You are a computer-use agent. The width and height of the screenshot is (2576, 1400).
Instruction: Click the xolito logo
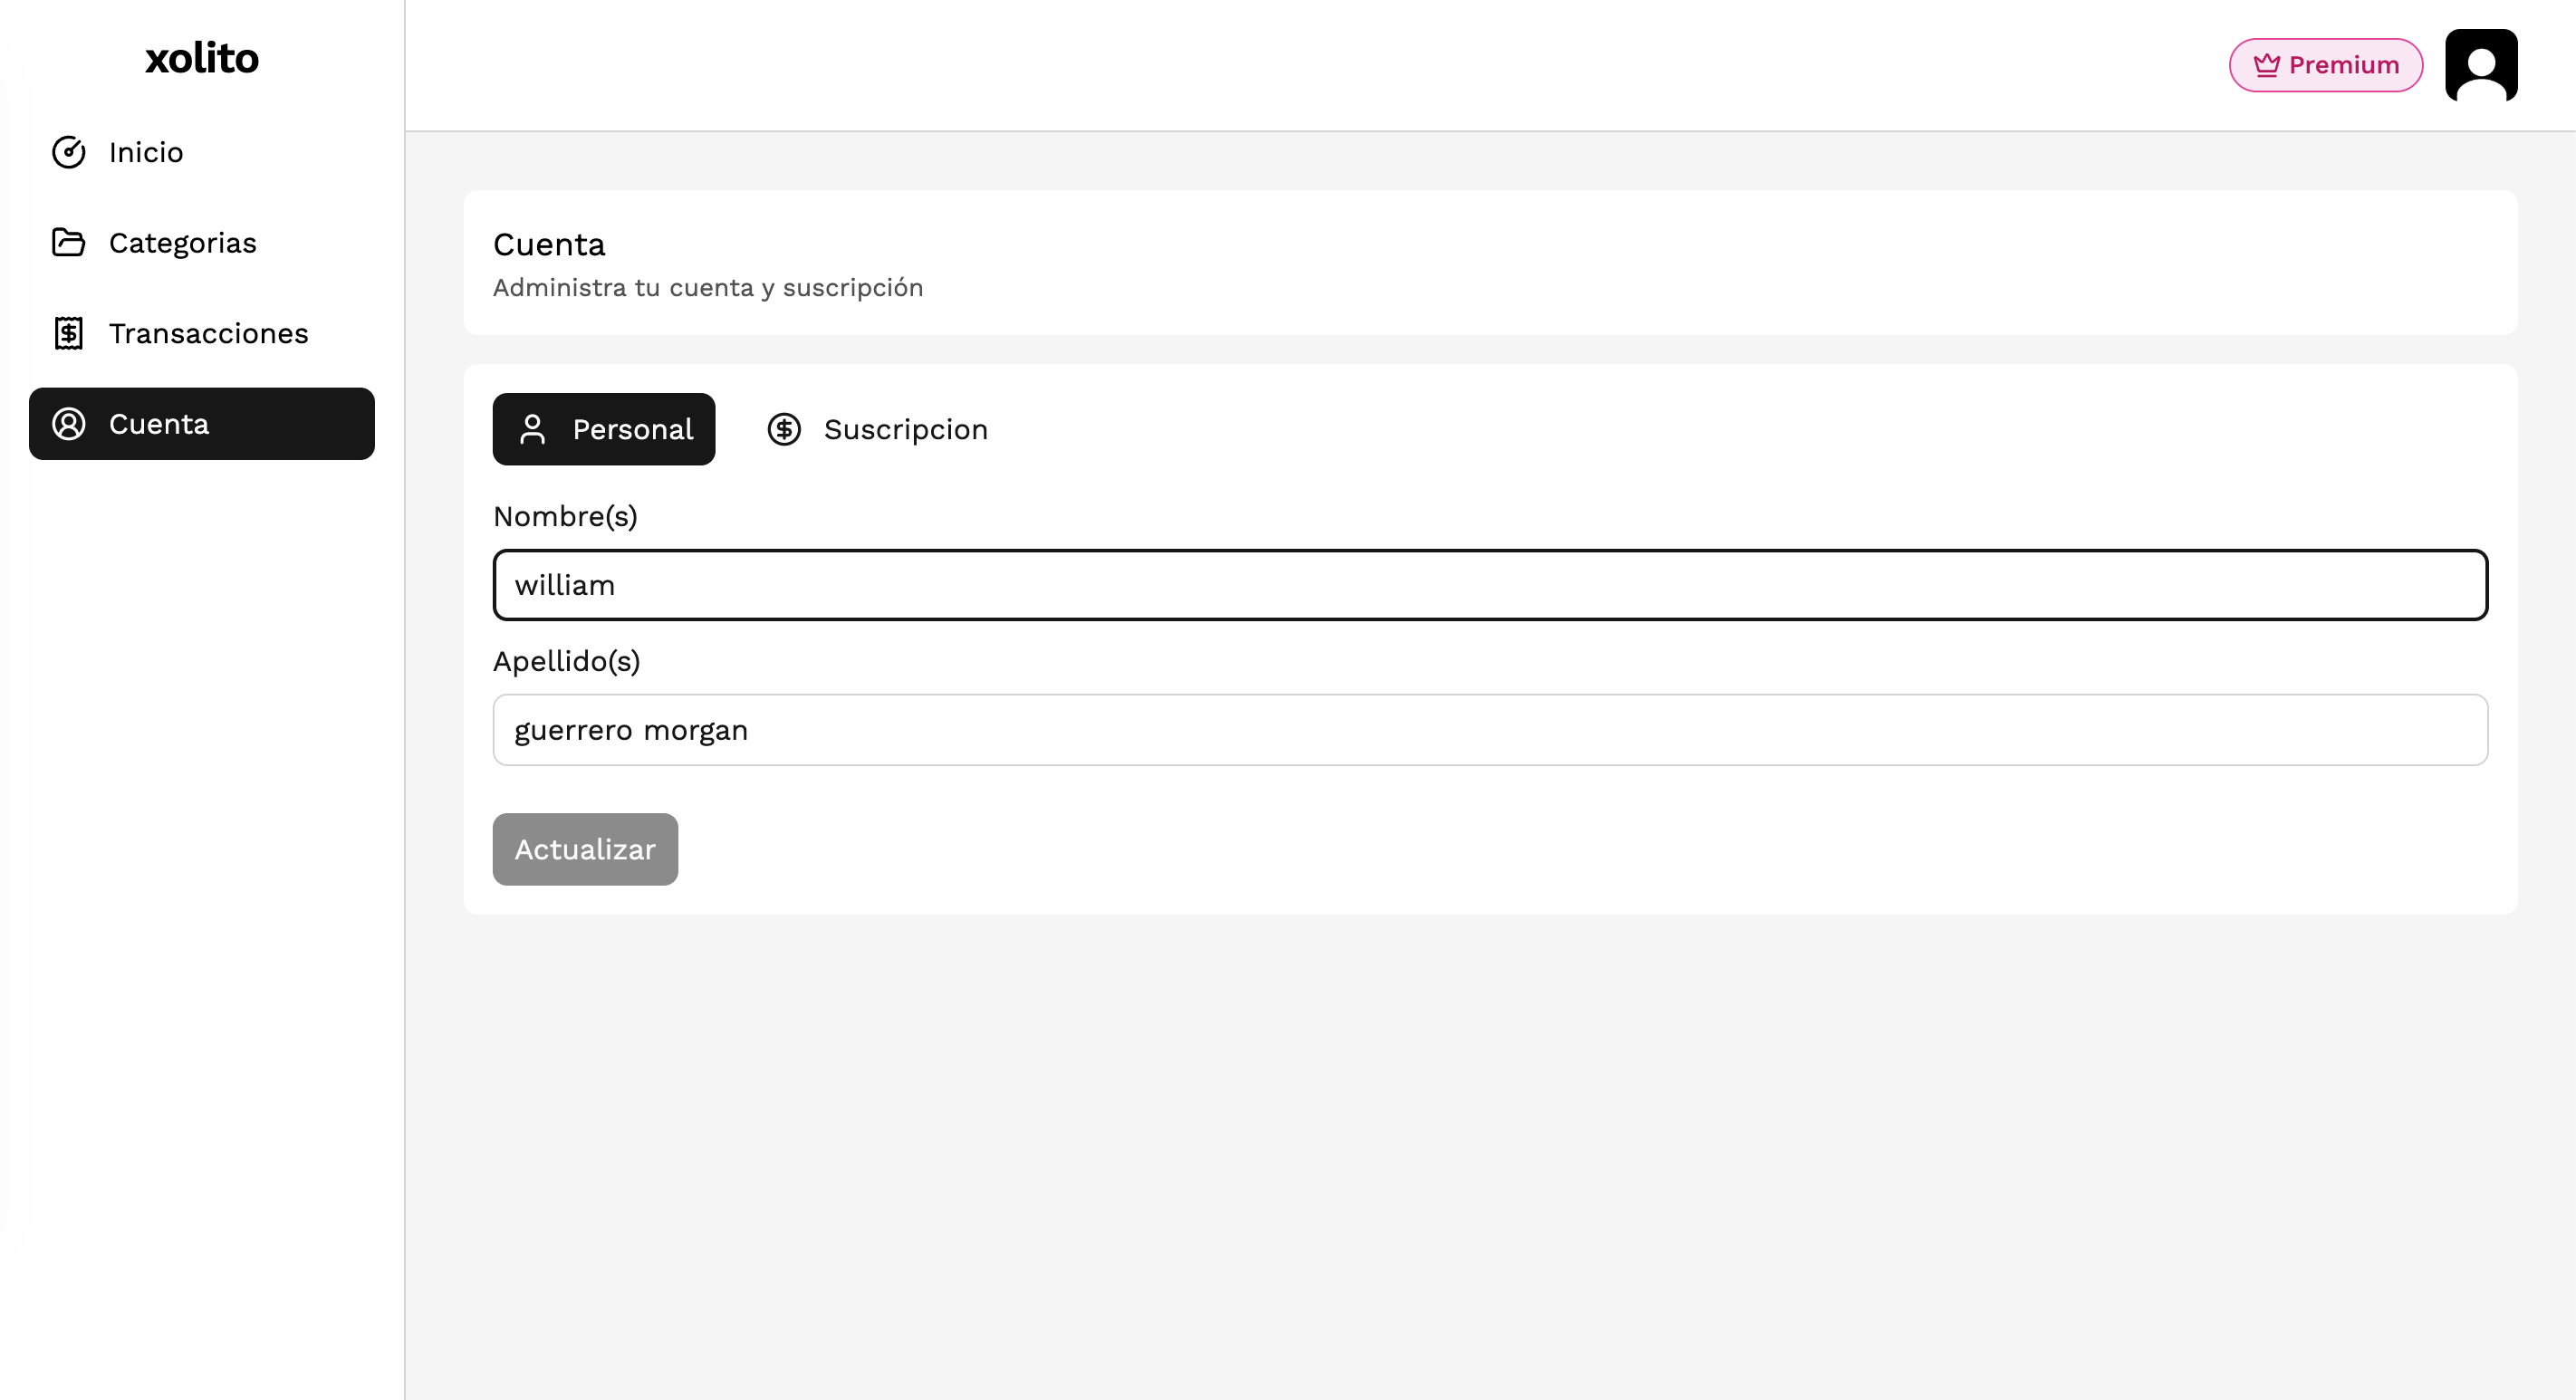pyautogui.click(x=202, y=58)
